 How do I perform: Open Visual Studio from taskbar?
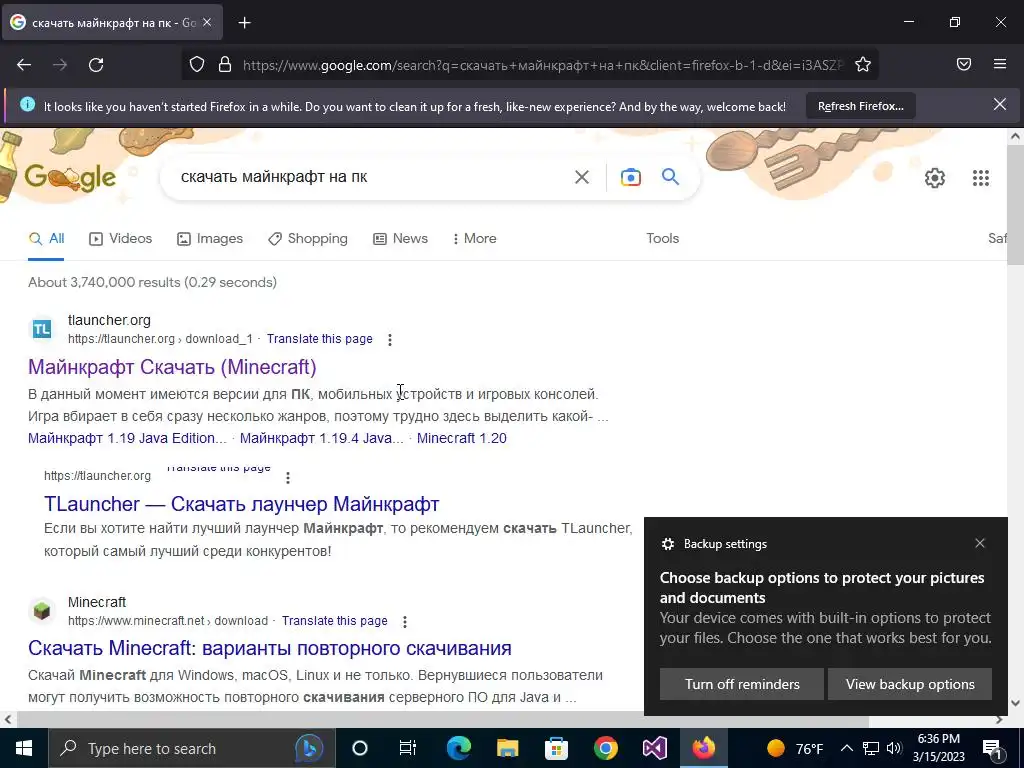coord(654,748)
